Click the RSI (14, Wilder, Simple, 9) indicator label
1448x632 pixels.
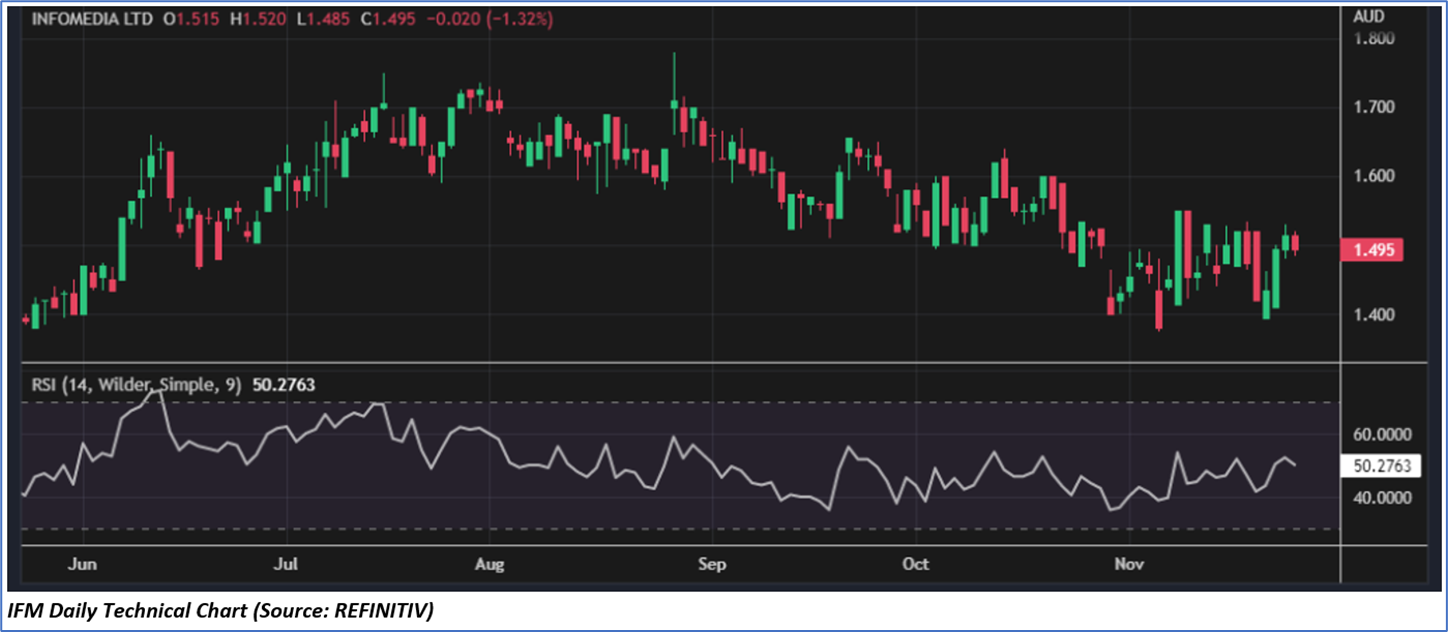click(x=135, y=383)
